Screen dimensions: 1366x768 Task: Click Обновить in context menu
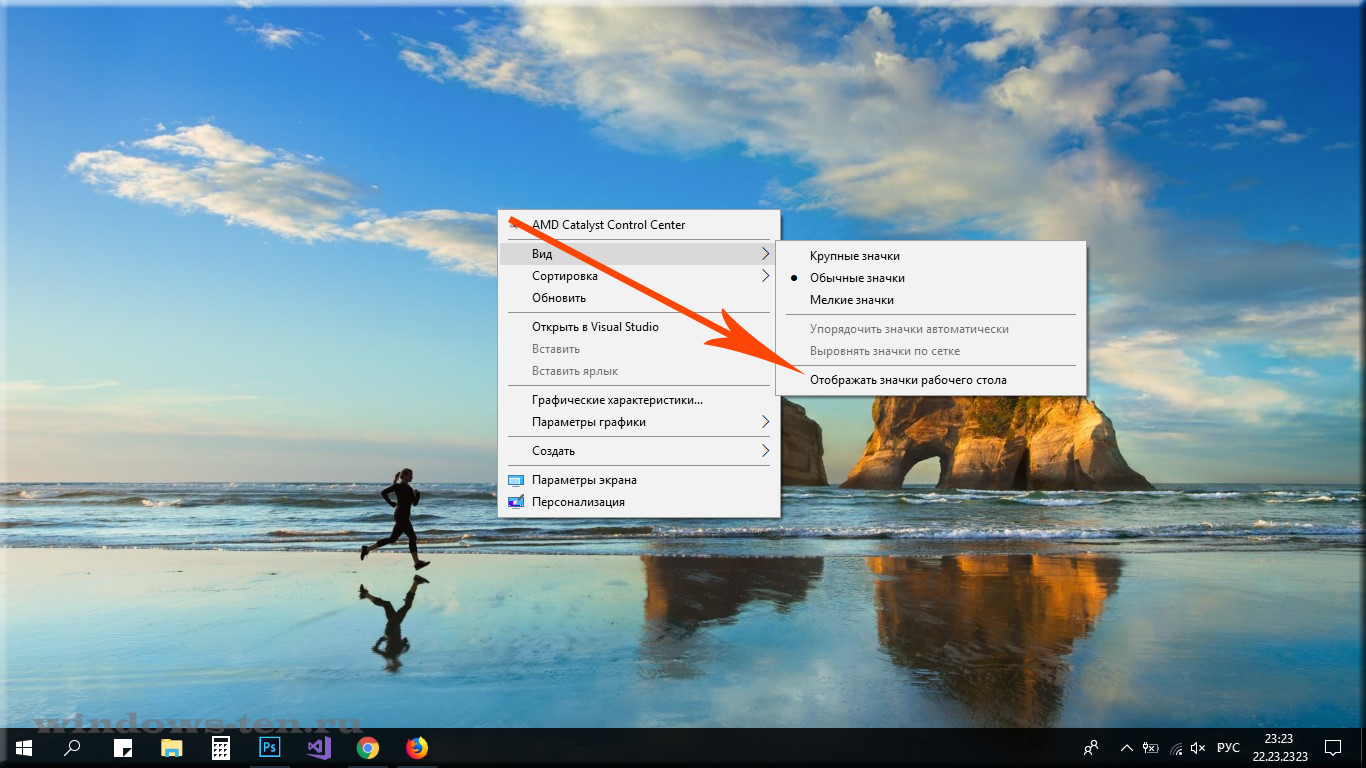639,298
